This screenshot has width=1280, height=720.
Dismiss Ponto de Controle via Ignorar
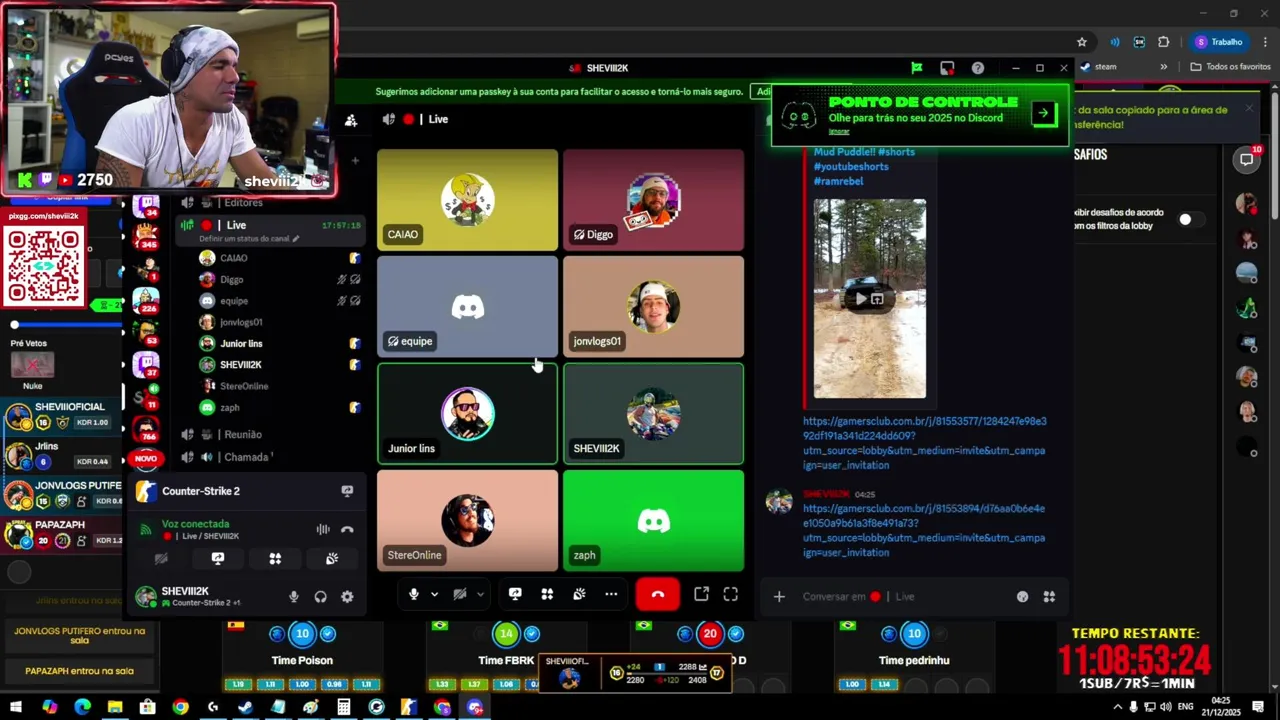[x=838, y=132]
